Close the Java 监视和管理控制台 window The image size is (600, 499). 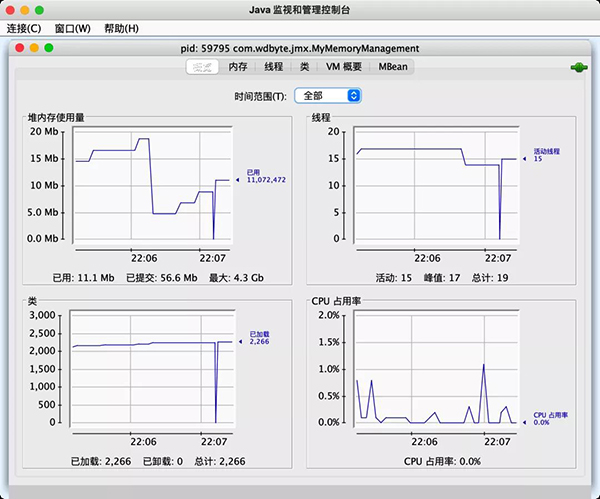point(10,10)
